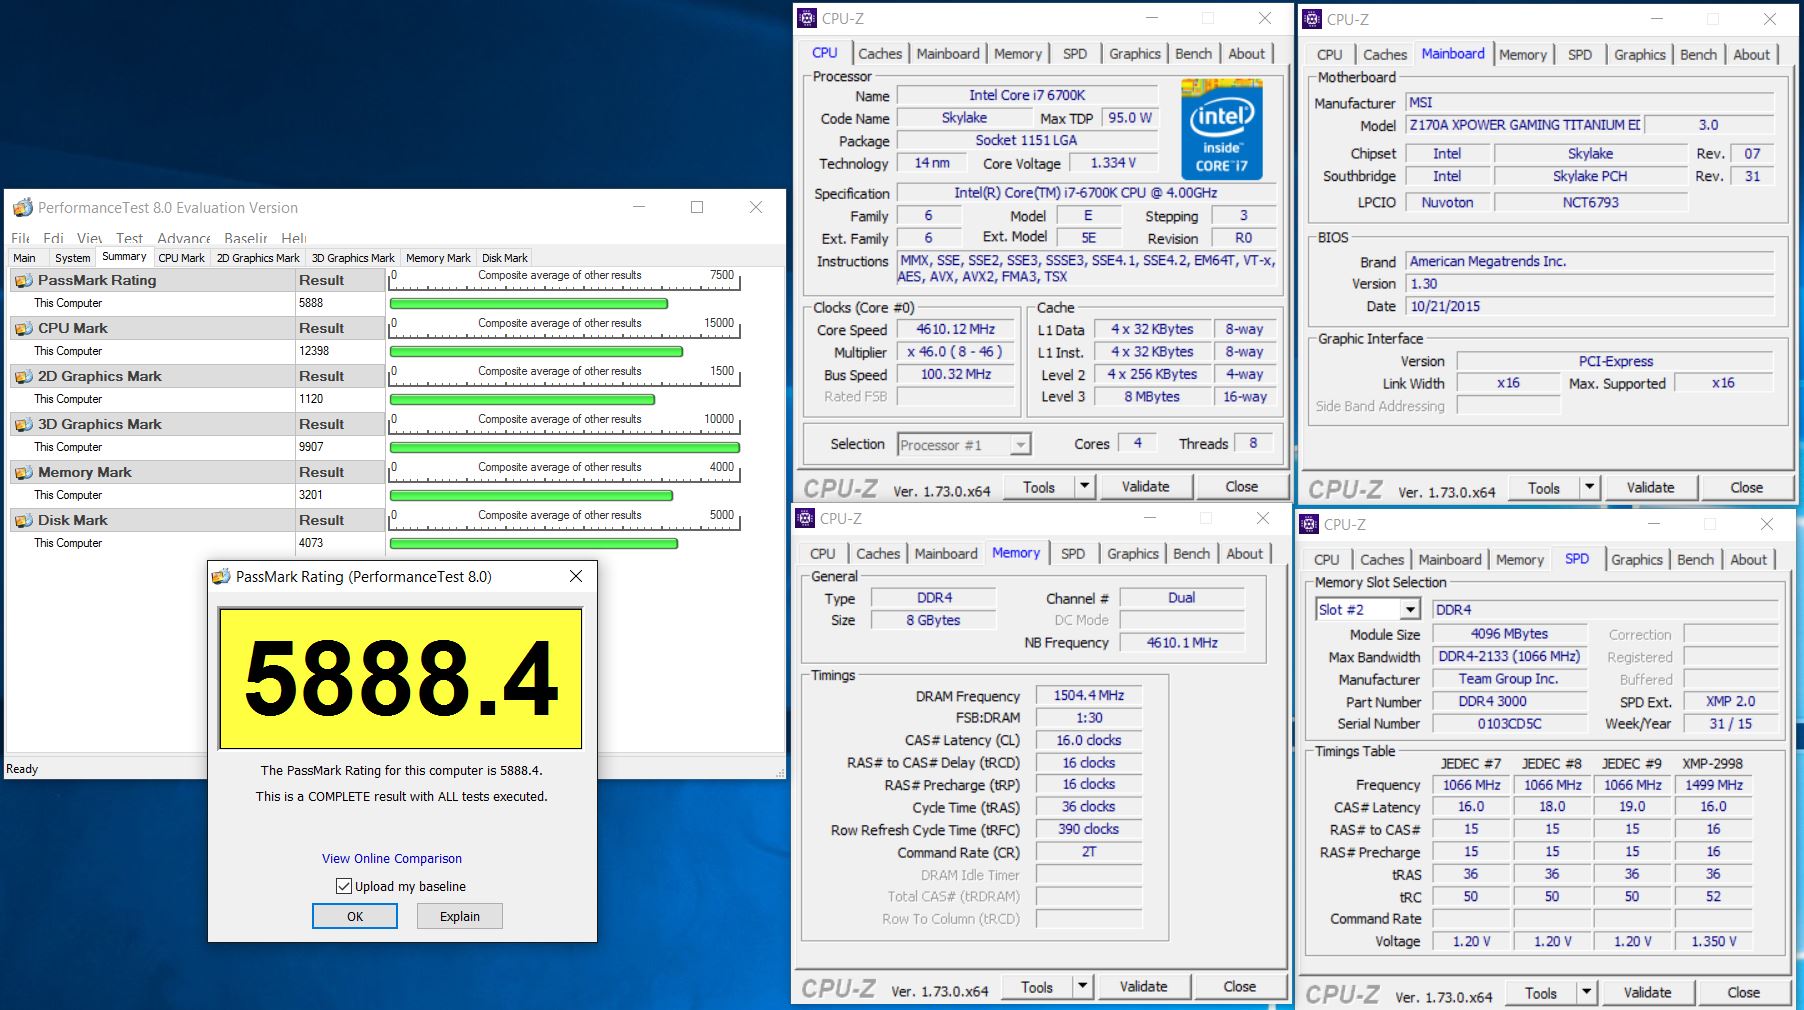Click the CPU-Z icon in the SPD window
This screenshot has width=1804, height=1010.
[1309, 524]
